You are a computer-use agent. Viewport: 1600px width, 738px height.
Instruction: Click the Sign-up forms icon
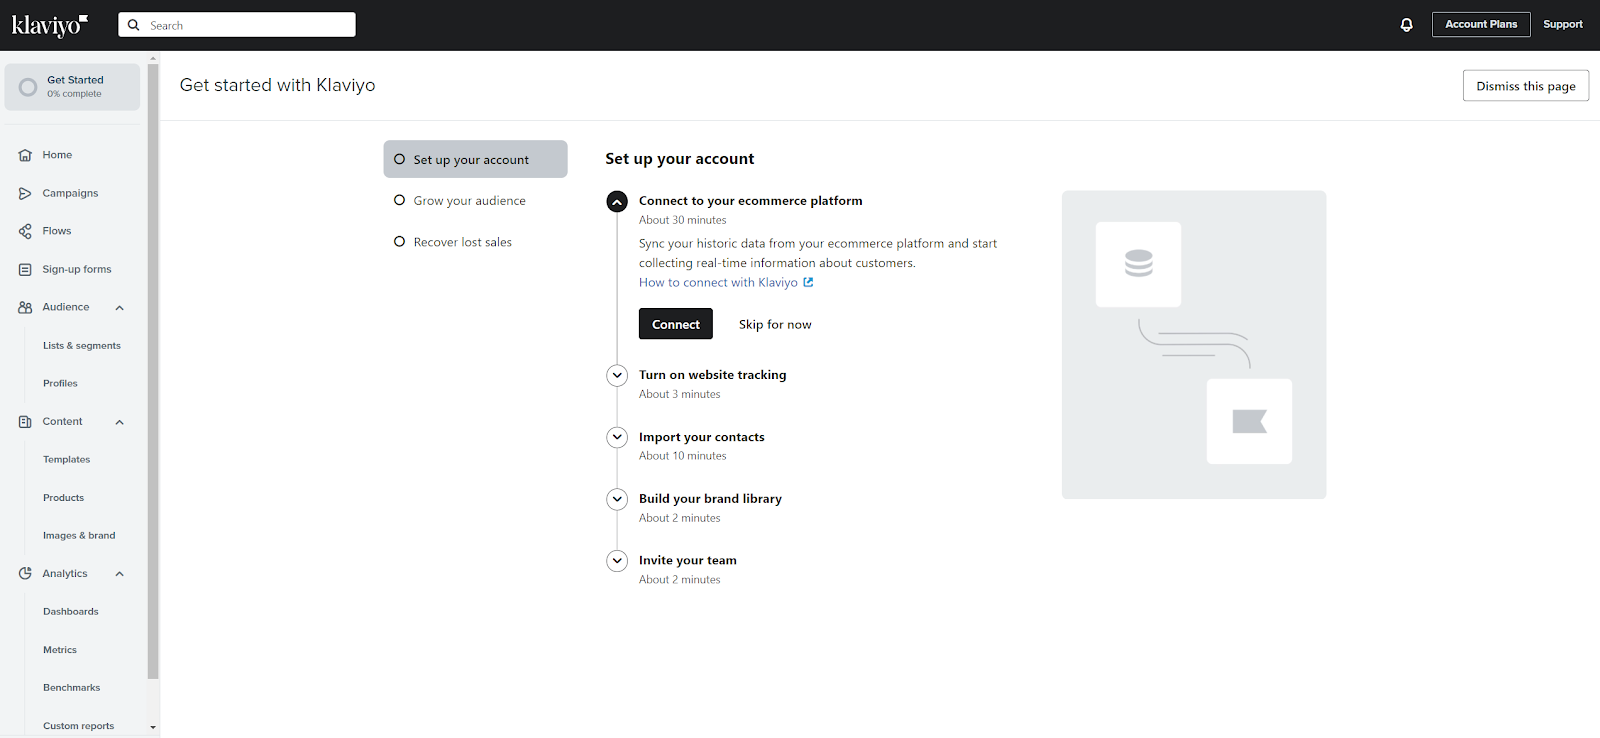click(x=25, y=269)
